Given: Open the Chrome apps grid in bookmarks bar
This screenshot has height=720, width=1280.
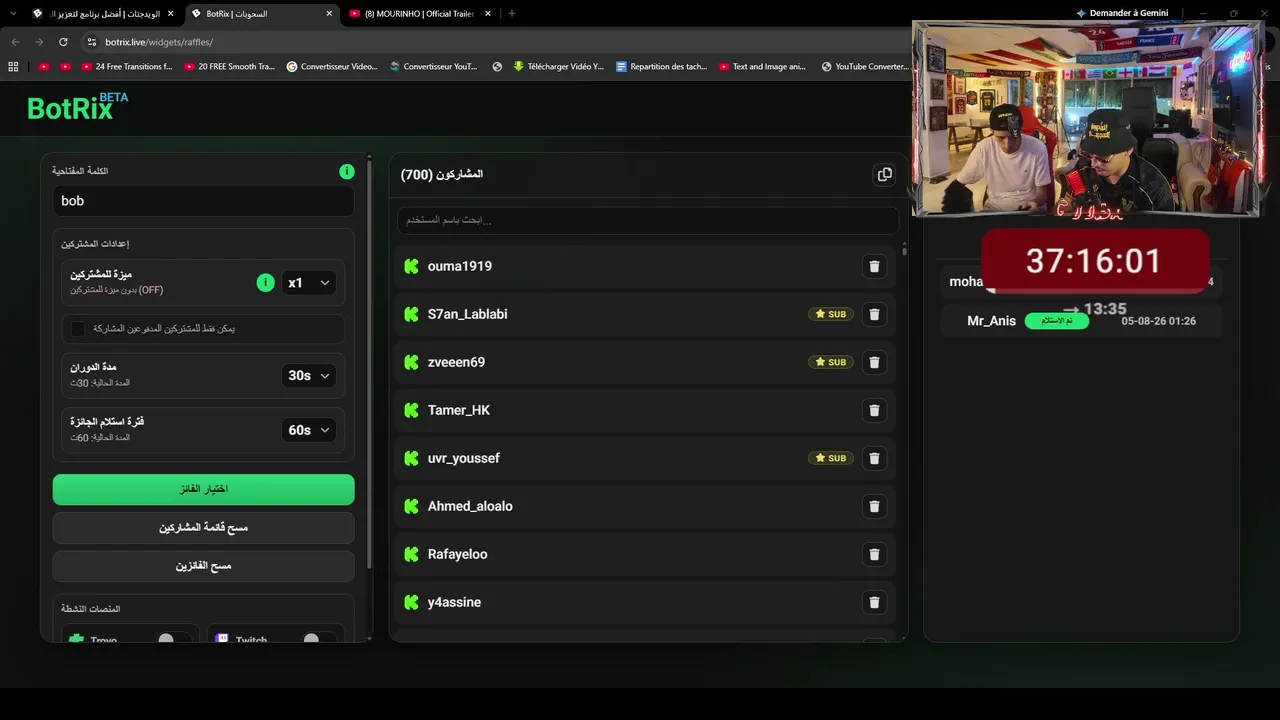Looking at the screenshot, I should point(13,67).
